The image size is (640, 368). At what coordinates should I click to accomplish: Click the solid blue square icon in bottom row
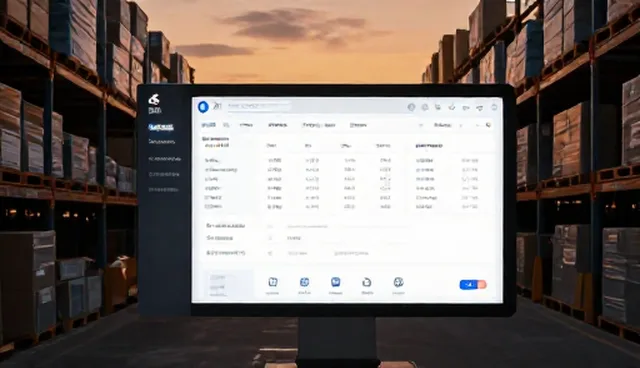point(336,282)
